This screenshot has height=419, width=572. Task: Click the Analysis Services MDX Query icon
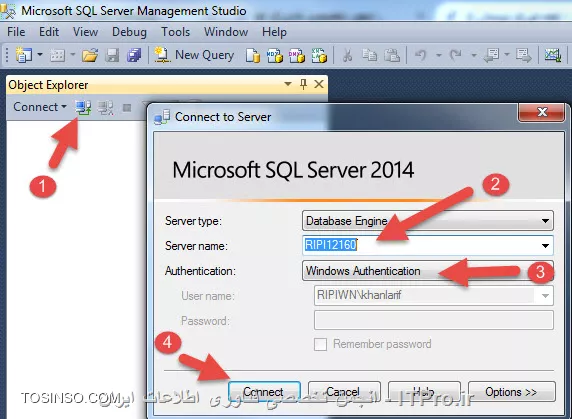275,55
